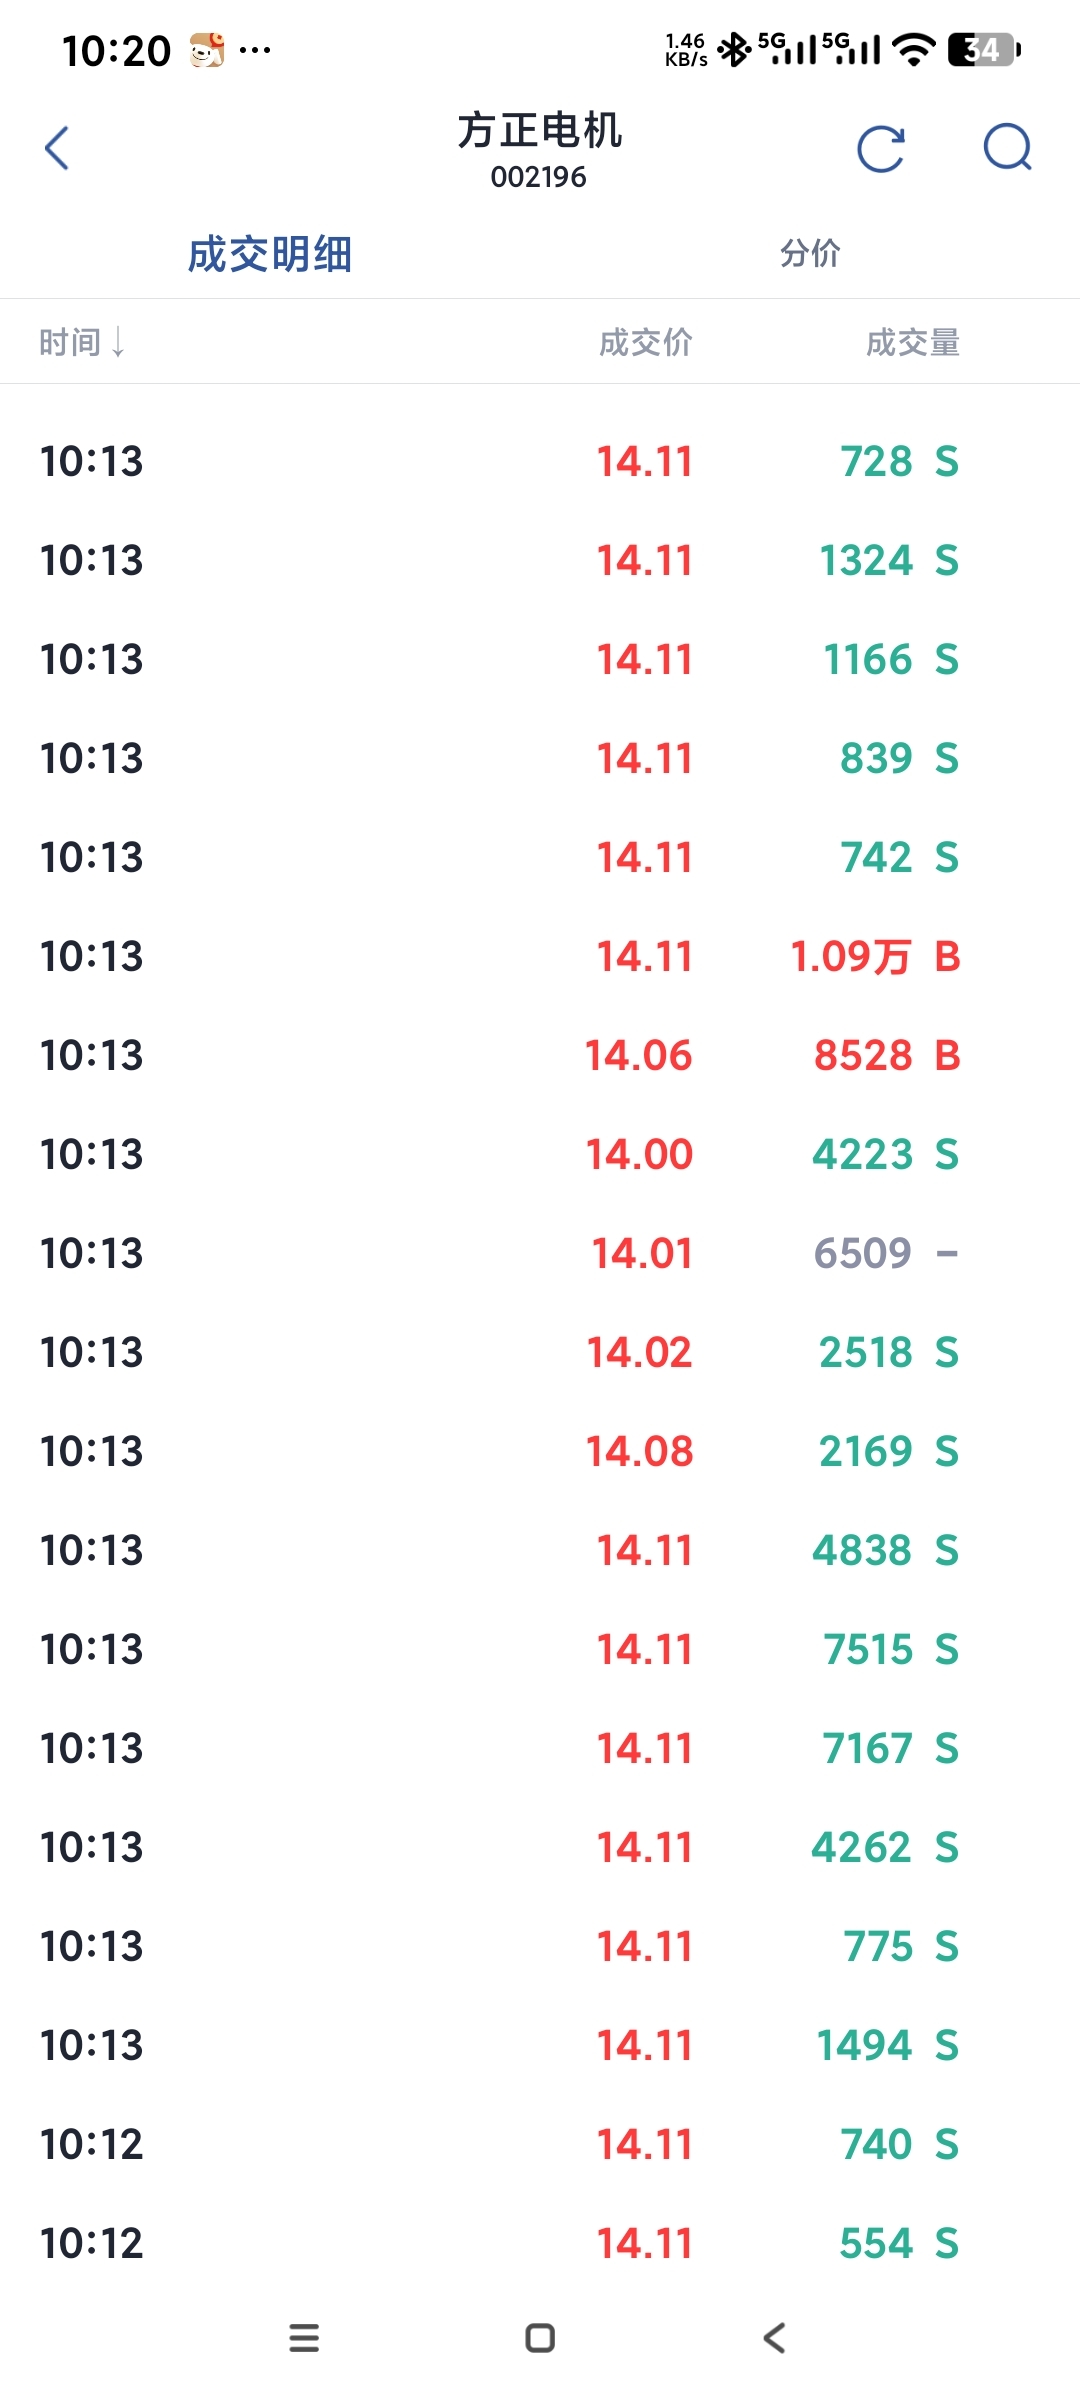
Task: Select the 4223 S trade at 14.00
Action: (540, 1155)
